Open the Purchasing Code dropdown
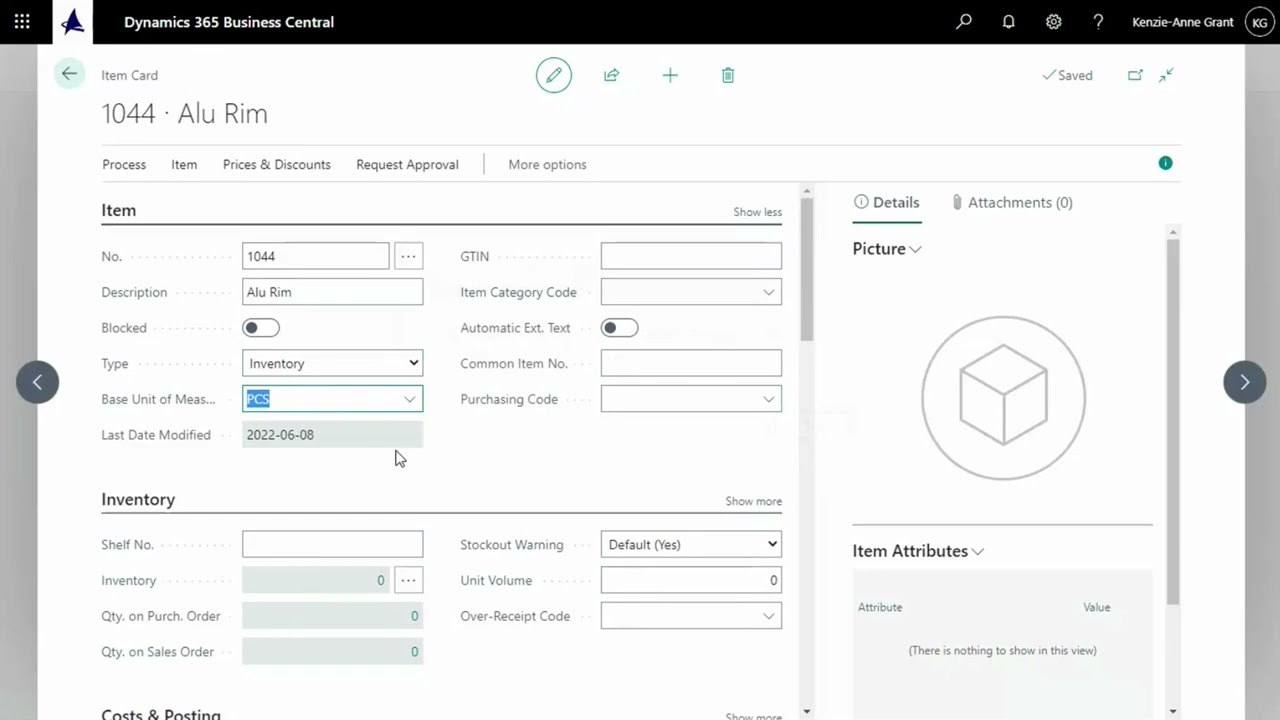The image size is (1280, 720). pyautogui.click(x=768, y=399)
